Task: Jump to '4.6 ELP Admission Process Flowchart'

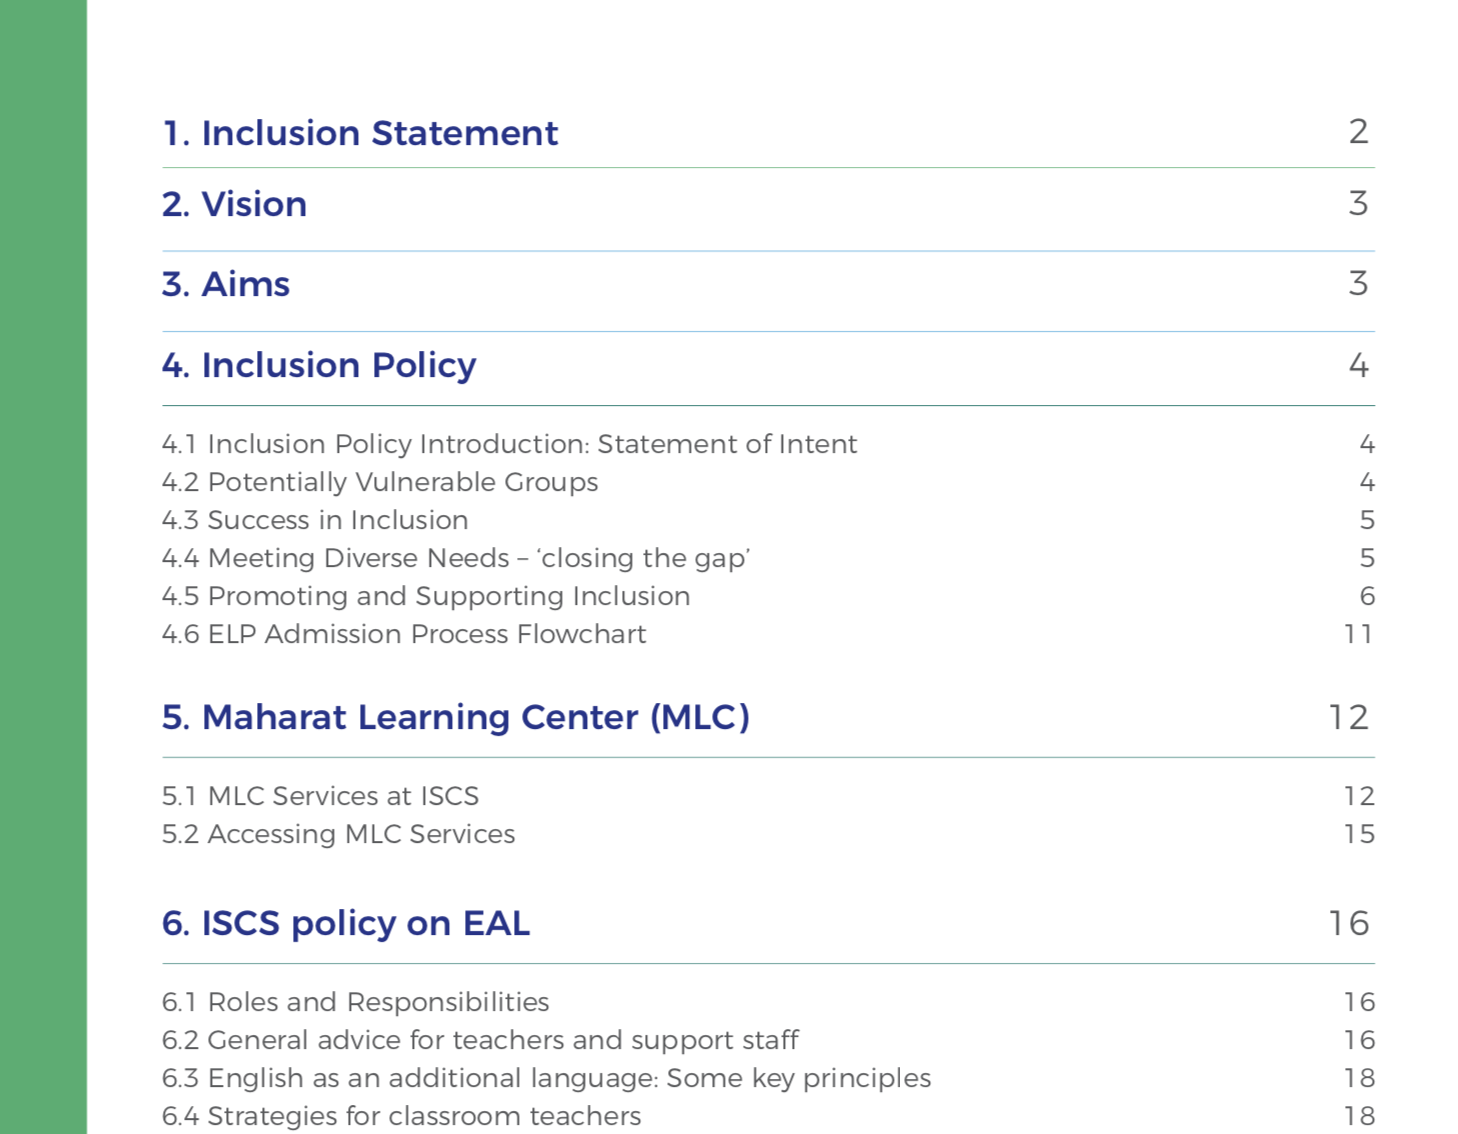Action: pos(404,634)
